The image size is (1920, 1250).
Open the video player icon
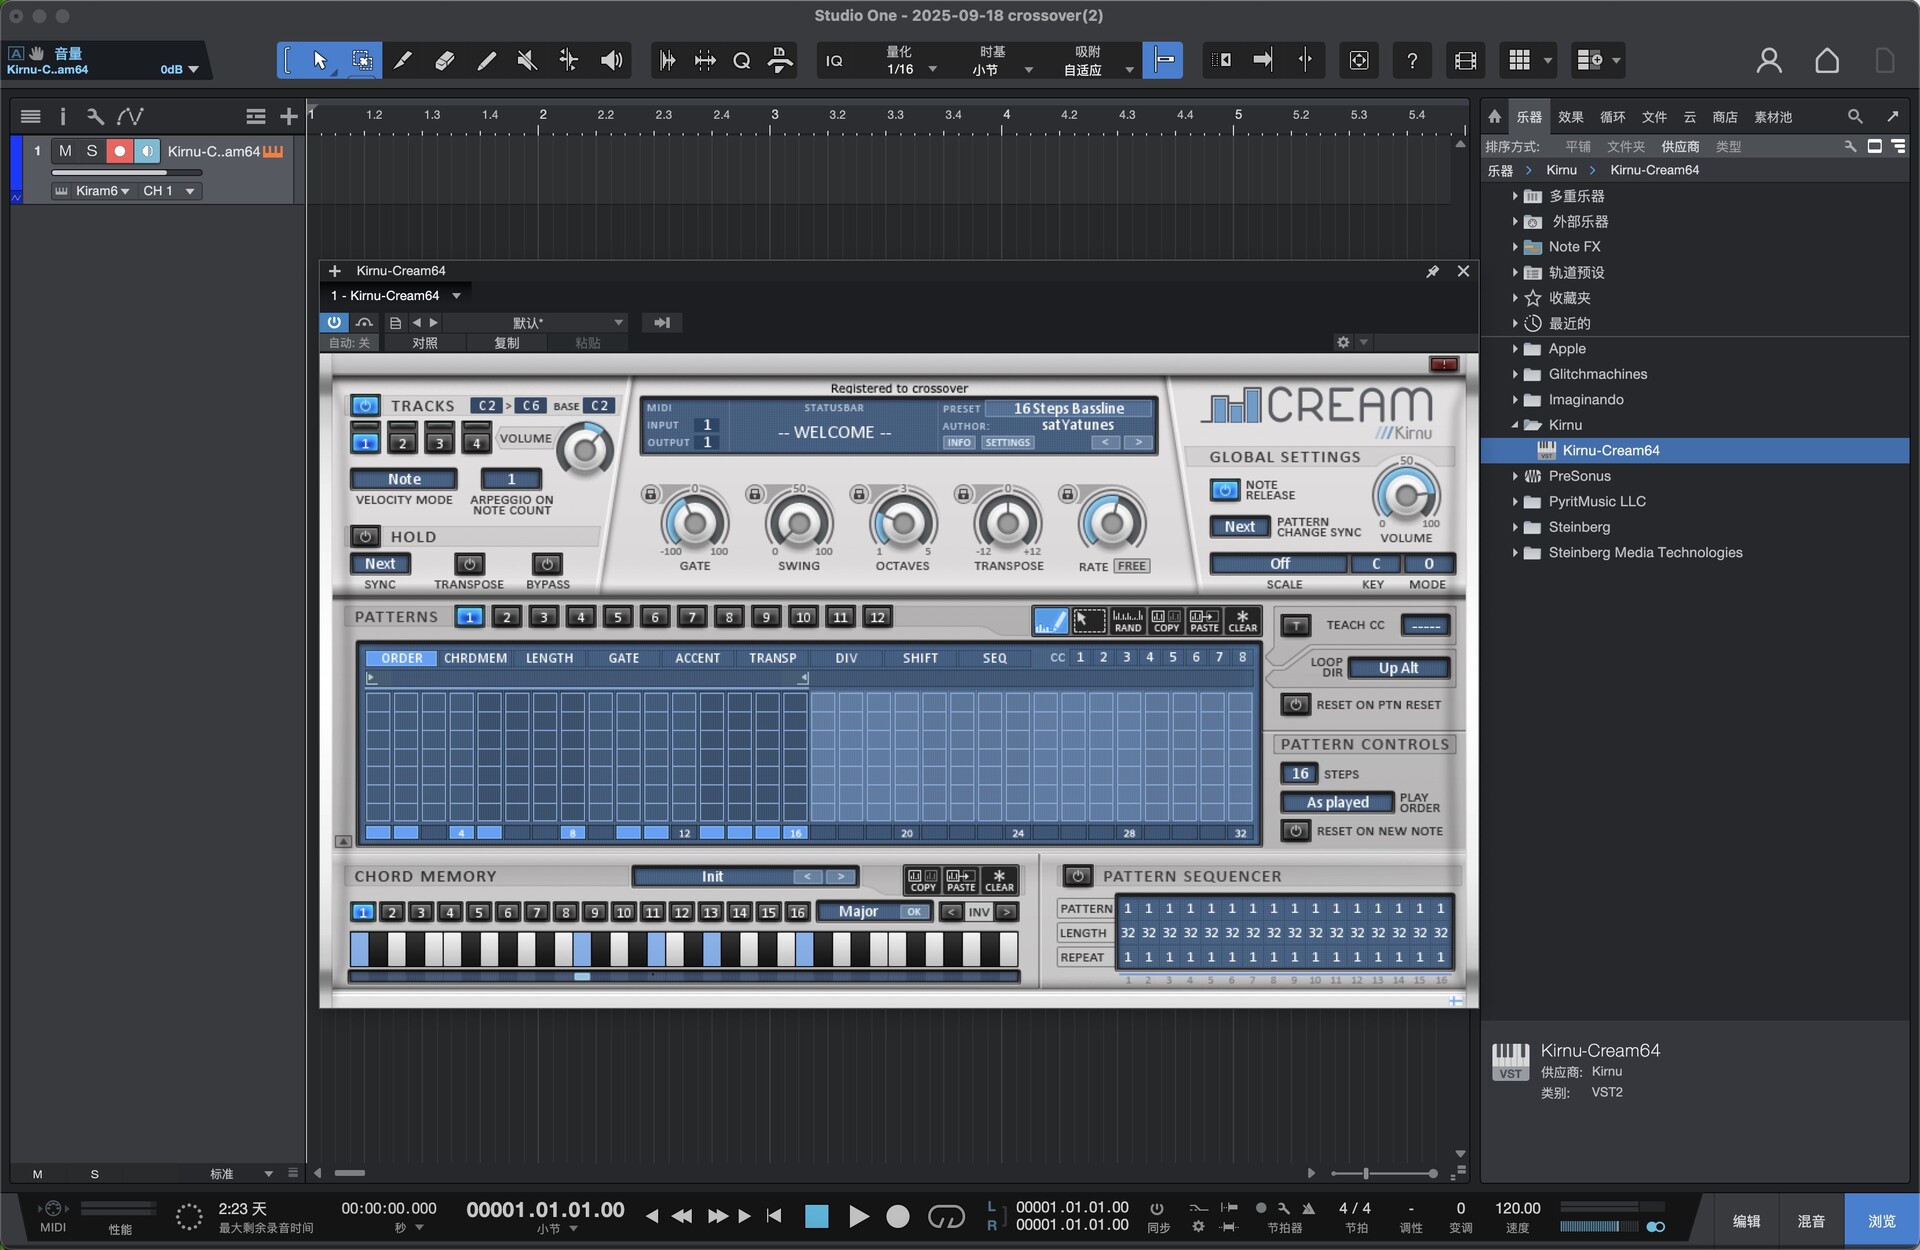1465,61
